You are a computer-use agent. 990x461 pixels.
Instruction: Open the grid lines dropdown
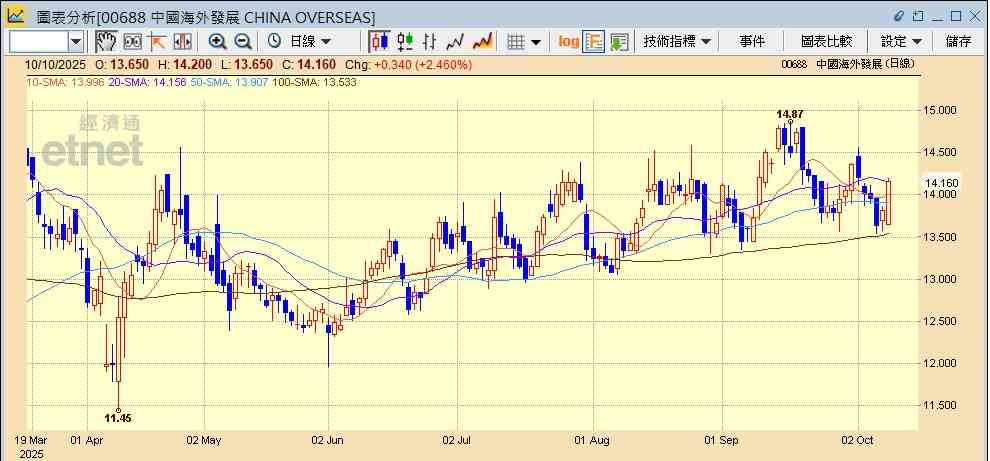(x=524, y=41)
